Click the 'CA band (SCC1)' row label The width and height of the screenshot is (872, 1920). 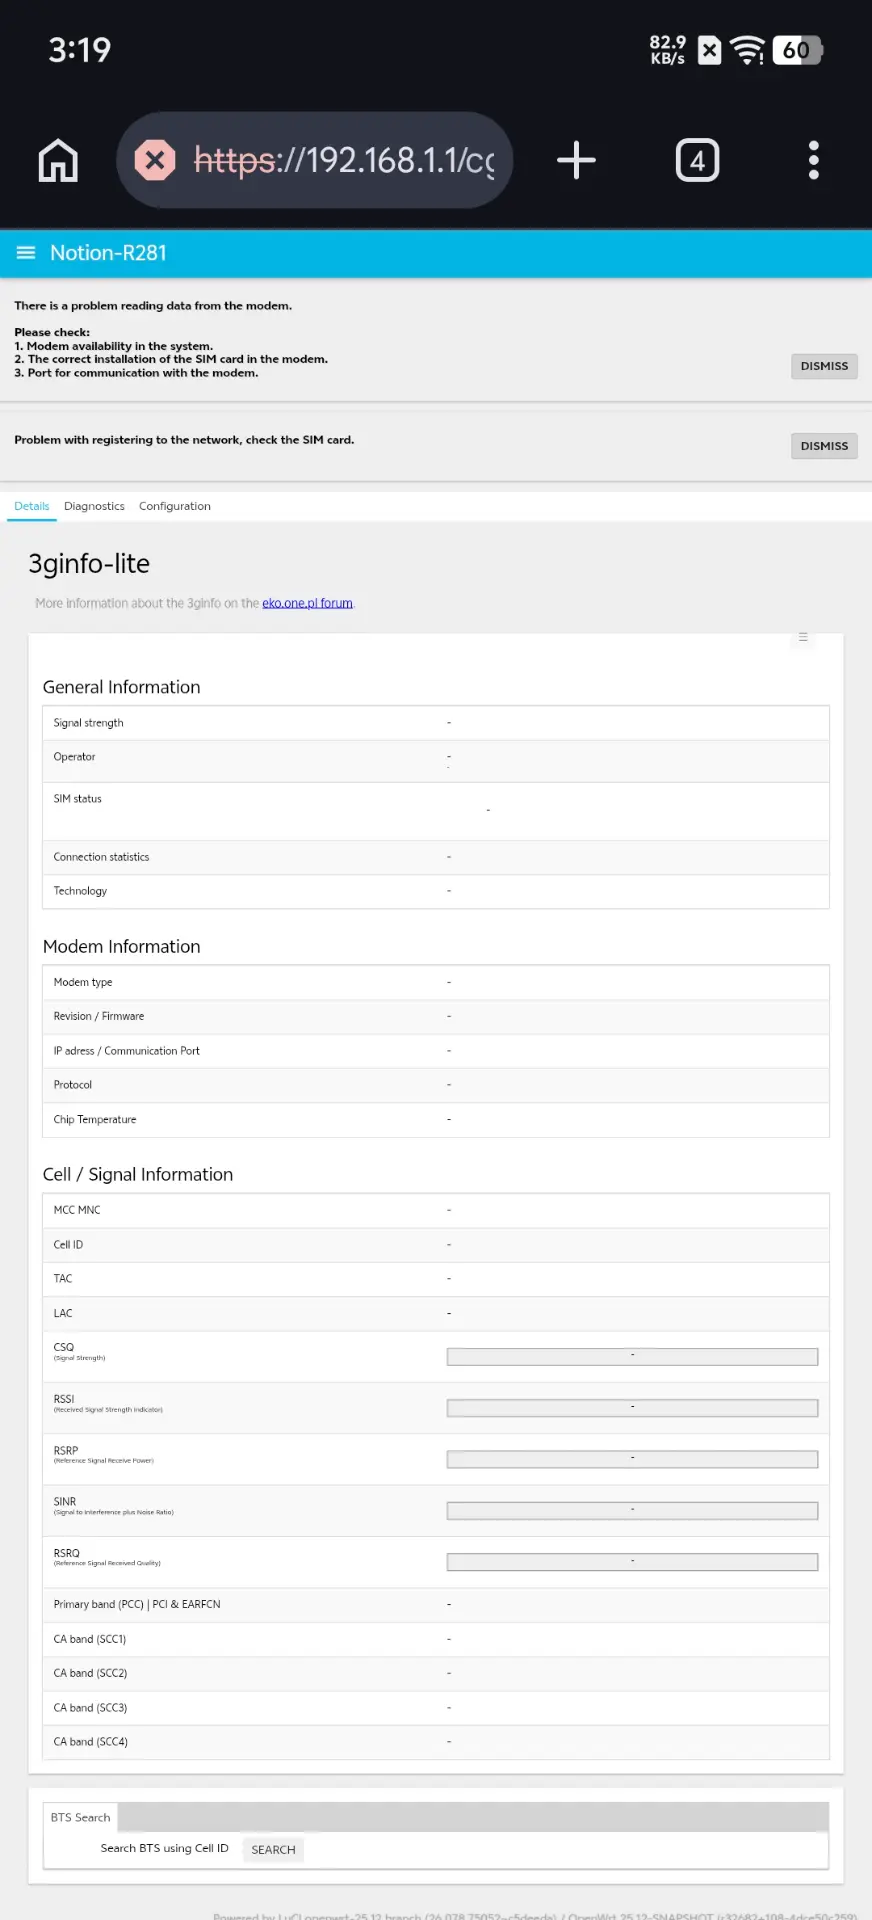tap(90, 1639)
